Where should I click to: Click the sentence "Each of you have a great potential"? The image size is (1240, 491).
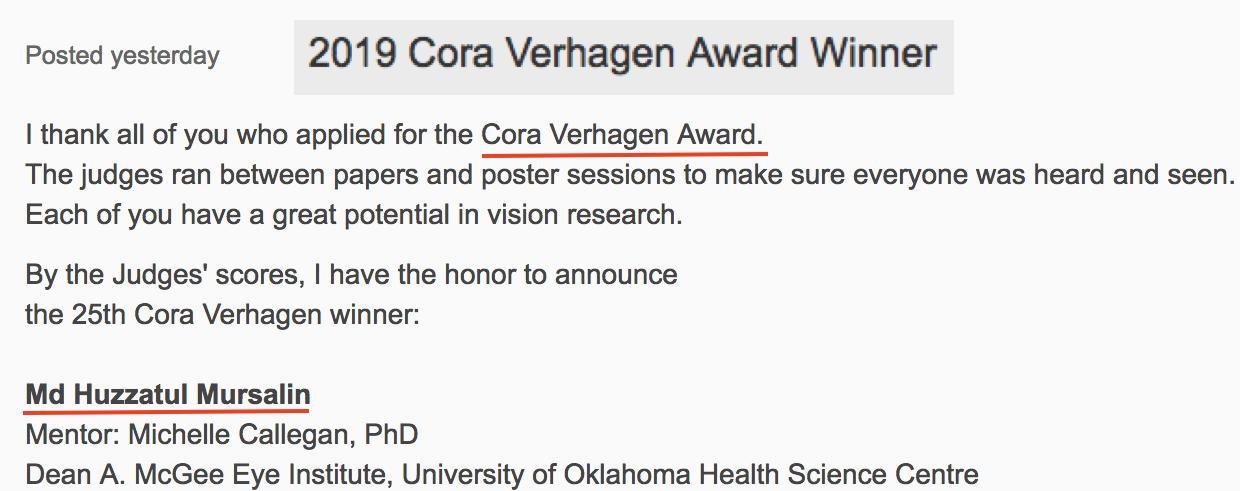tap(250, 215)
